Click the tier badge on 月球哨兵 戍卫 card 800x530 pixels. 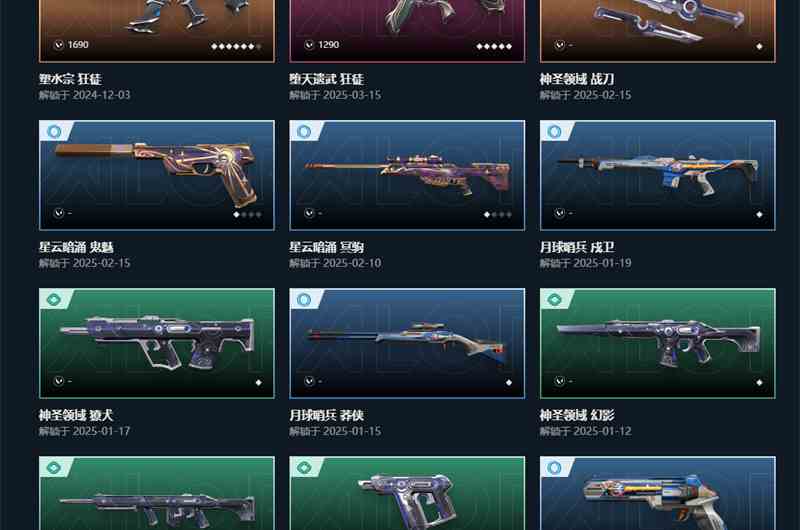554,132
